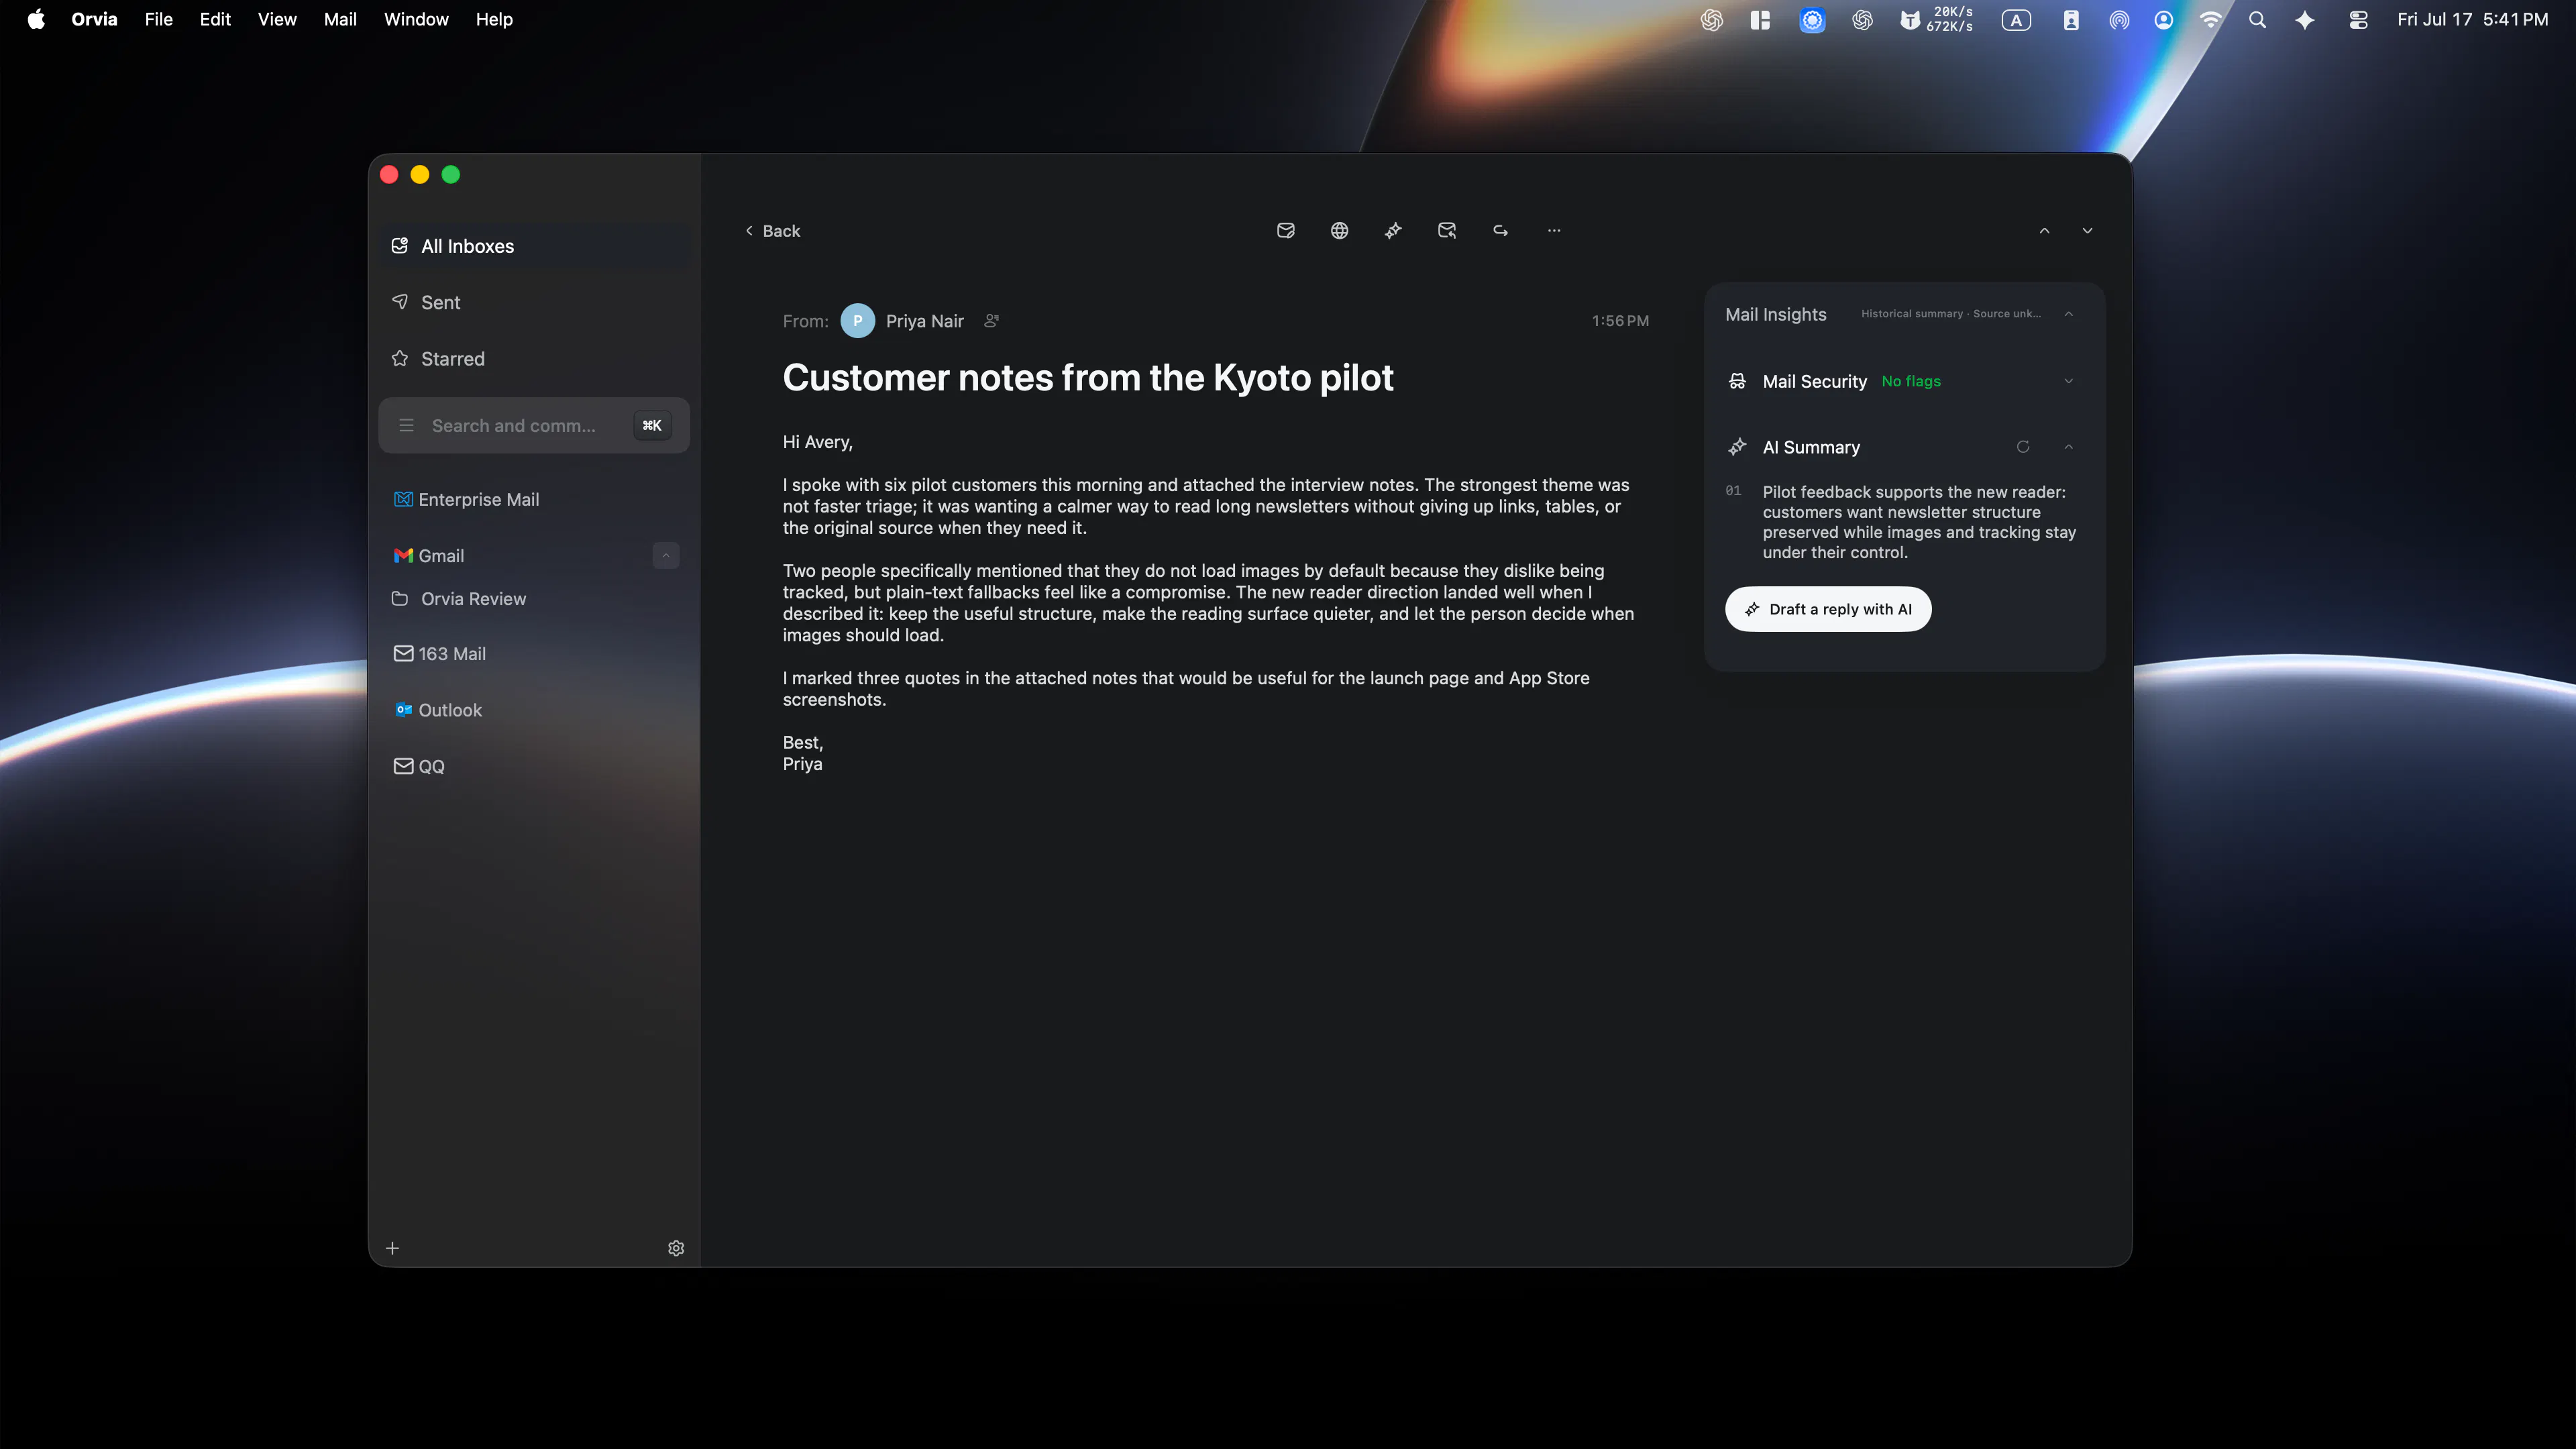Open the Mail menu
This screenshot has width=2576, height=1449.
(340, 20)
